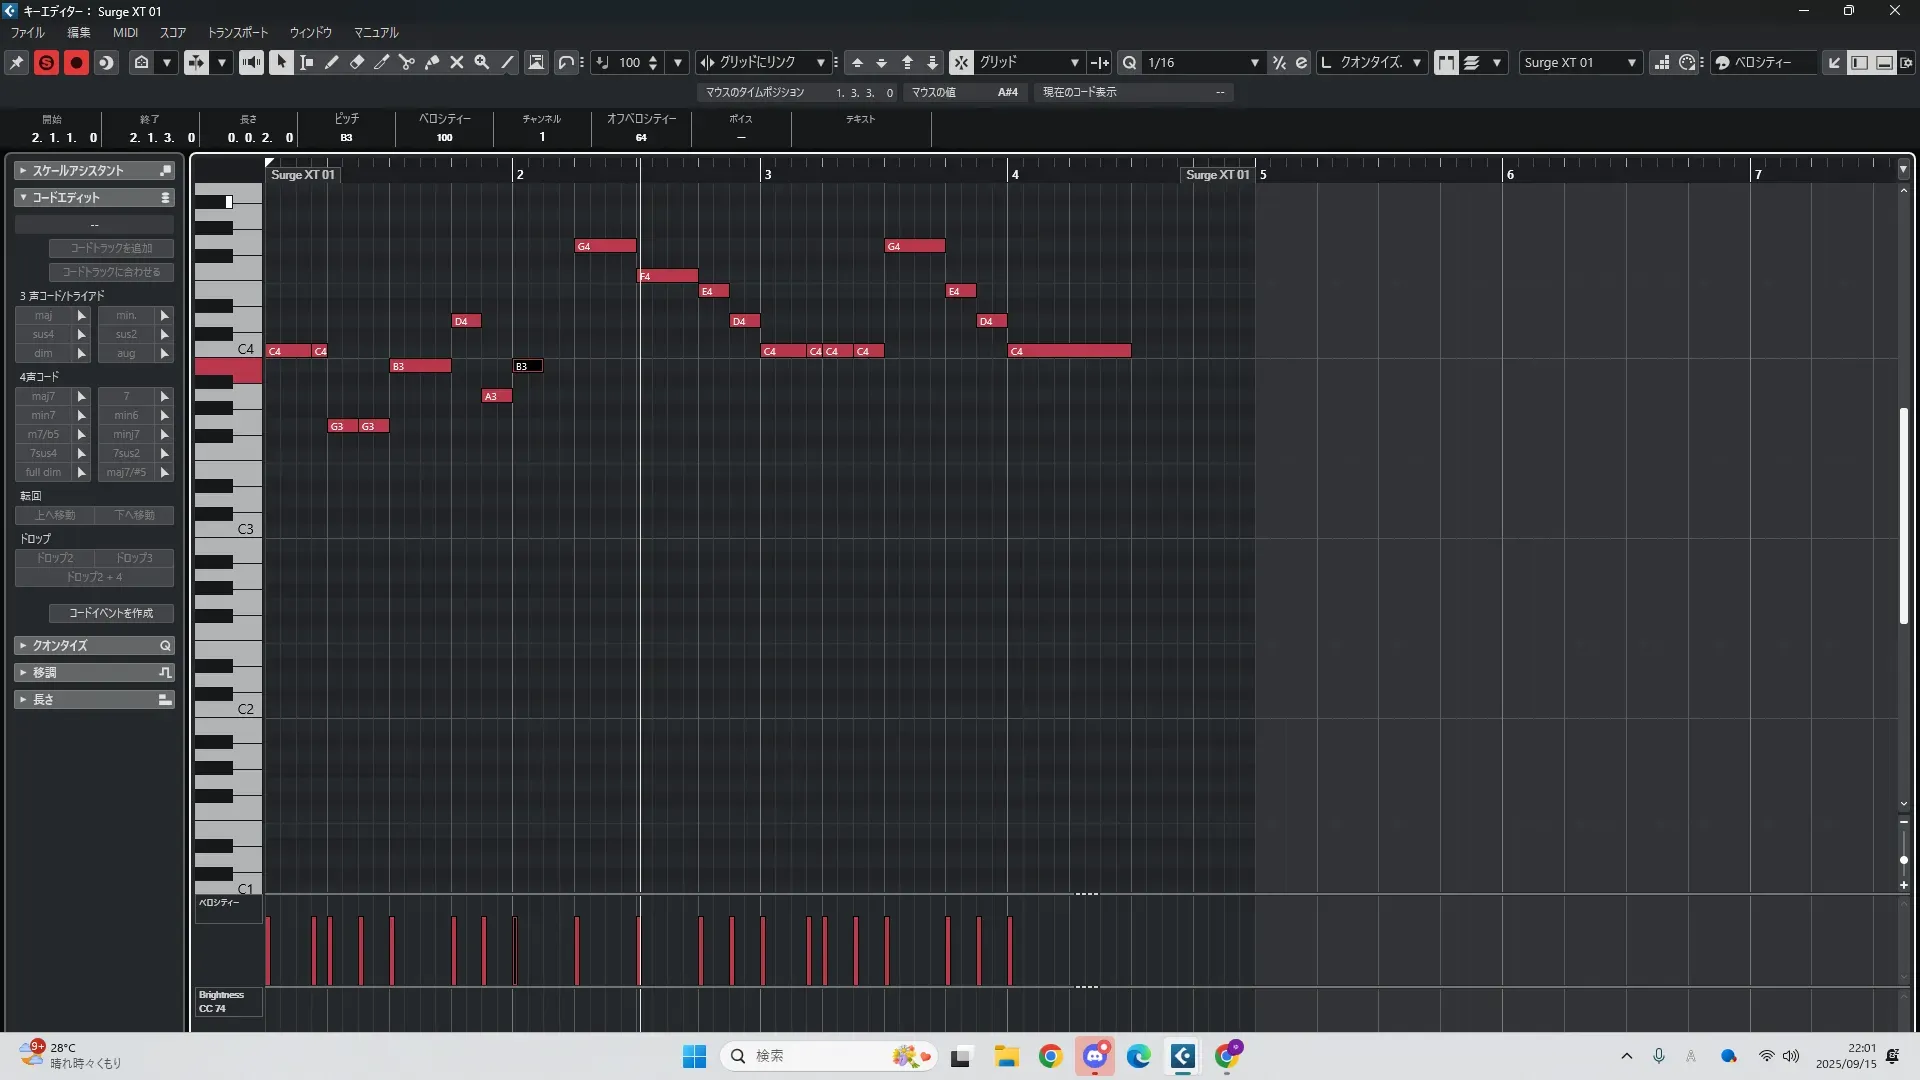This screenshot has width=1920, height=1080.
Task: Click the vertical zoom slider handle
Action: click(x=1903, y=860)
